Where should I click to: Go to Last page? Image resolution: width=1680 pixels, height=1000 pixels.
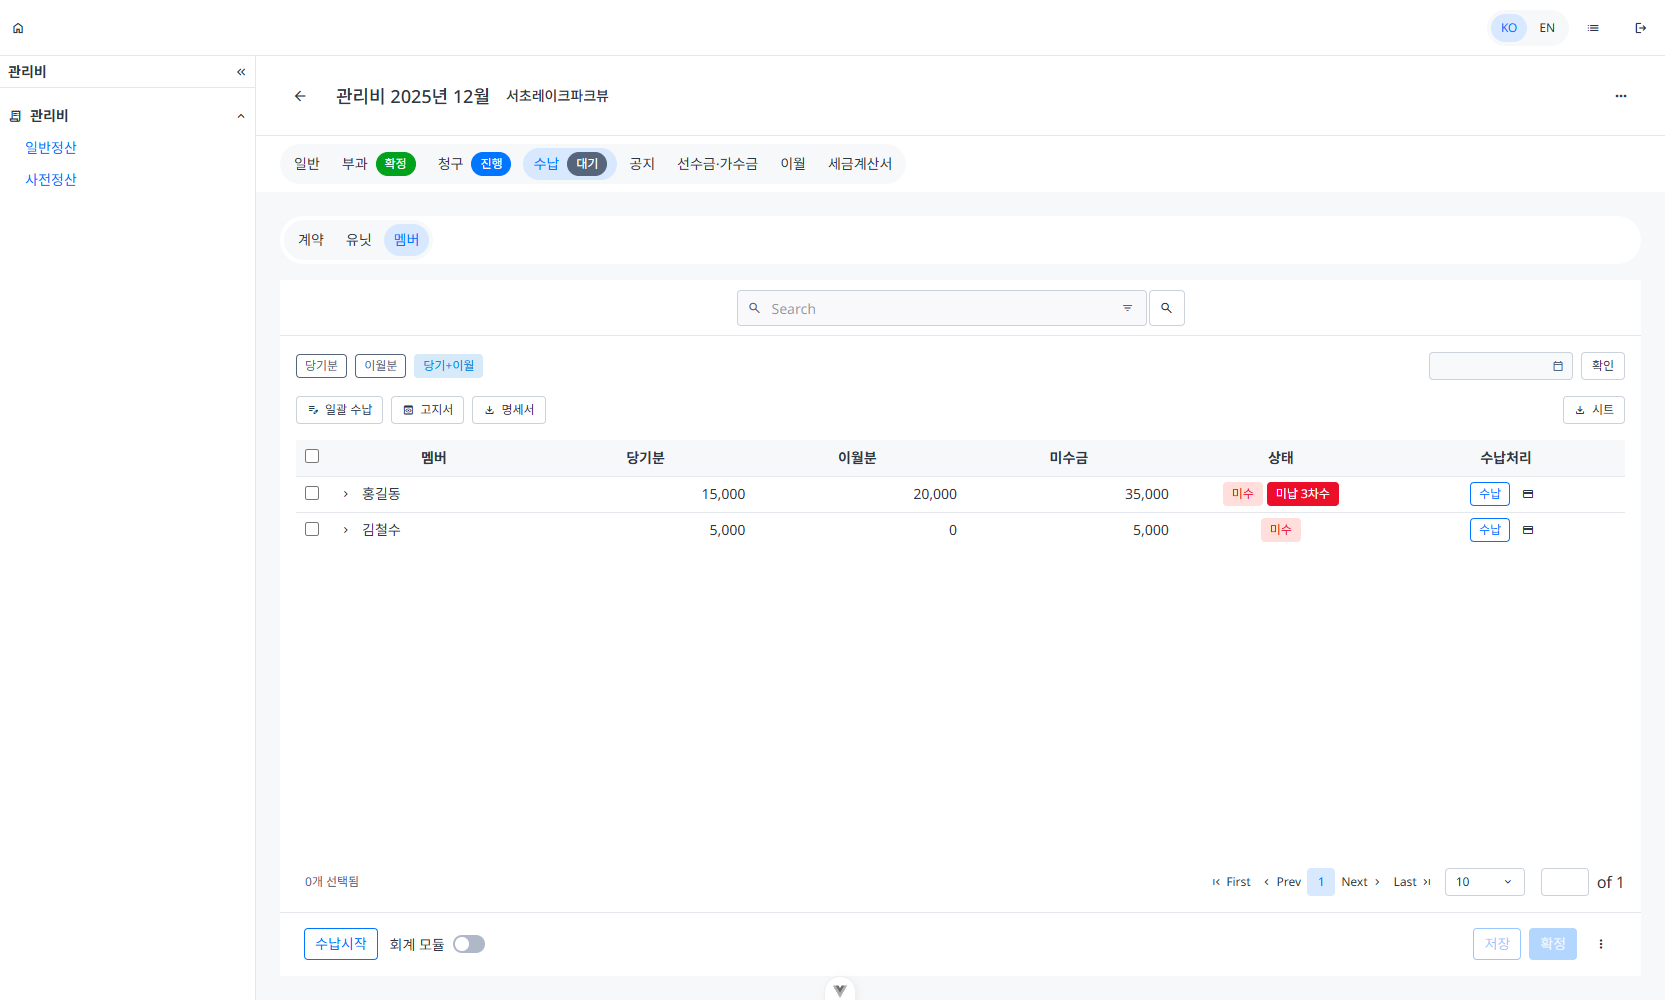(x=1412, y=882)
